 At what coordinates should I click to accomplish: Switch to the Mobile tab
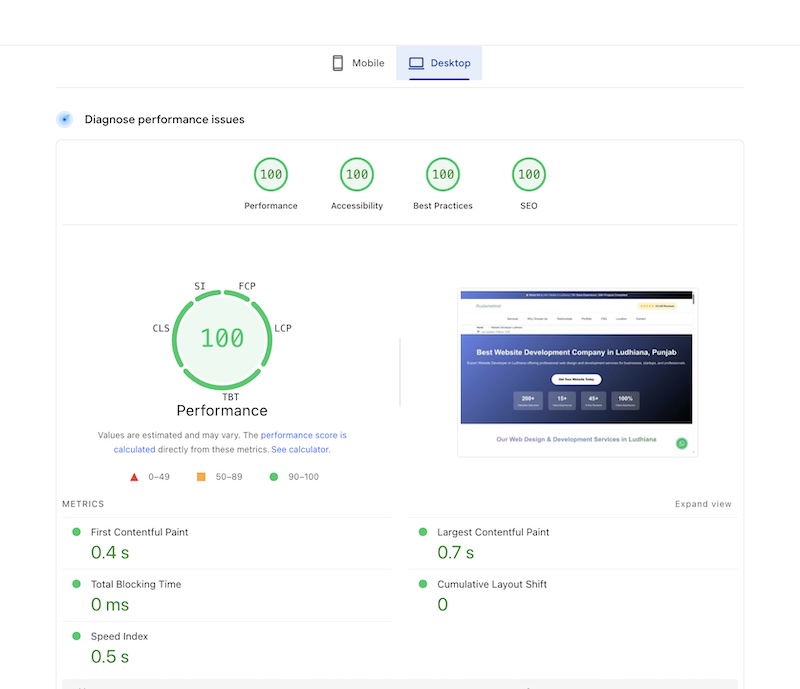(x=357, y=63)
